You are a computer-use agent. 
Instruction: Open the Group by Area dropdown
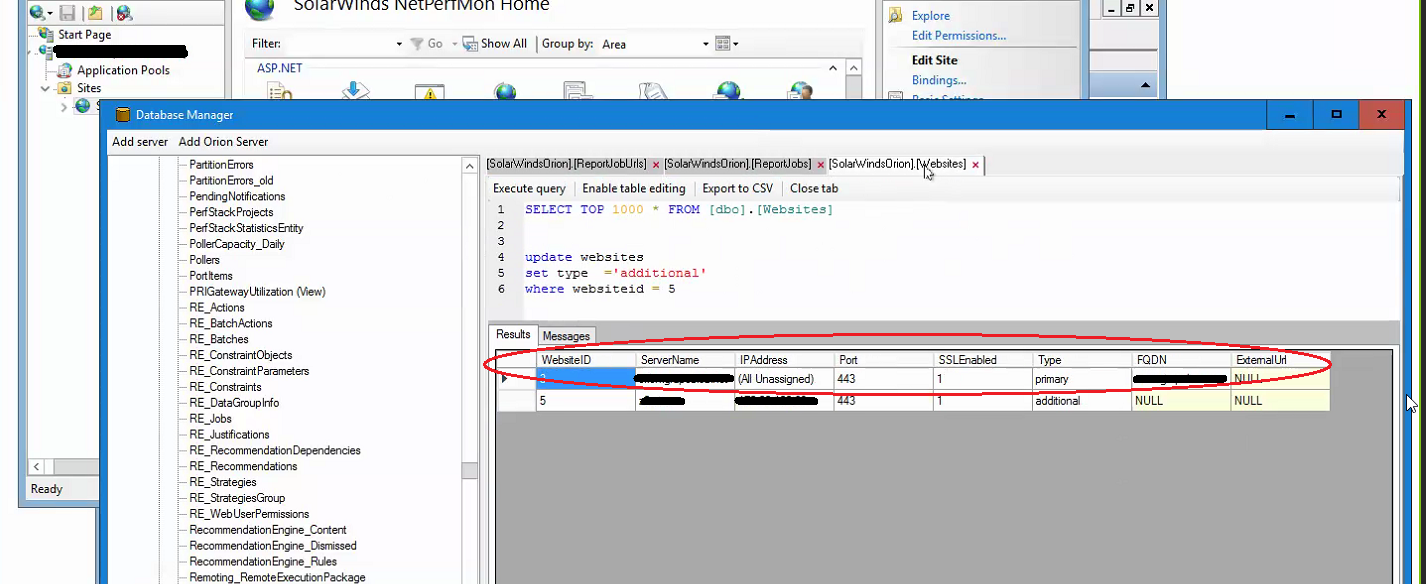click(x=707, y=43)
